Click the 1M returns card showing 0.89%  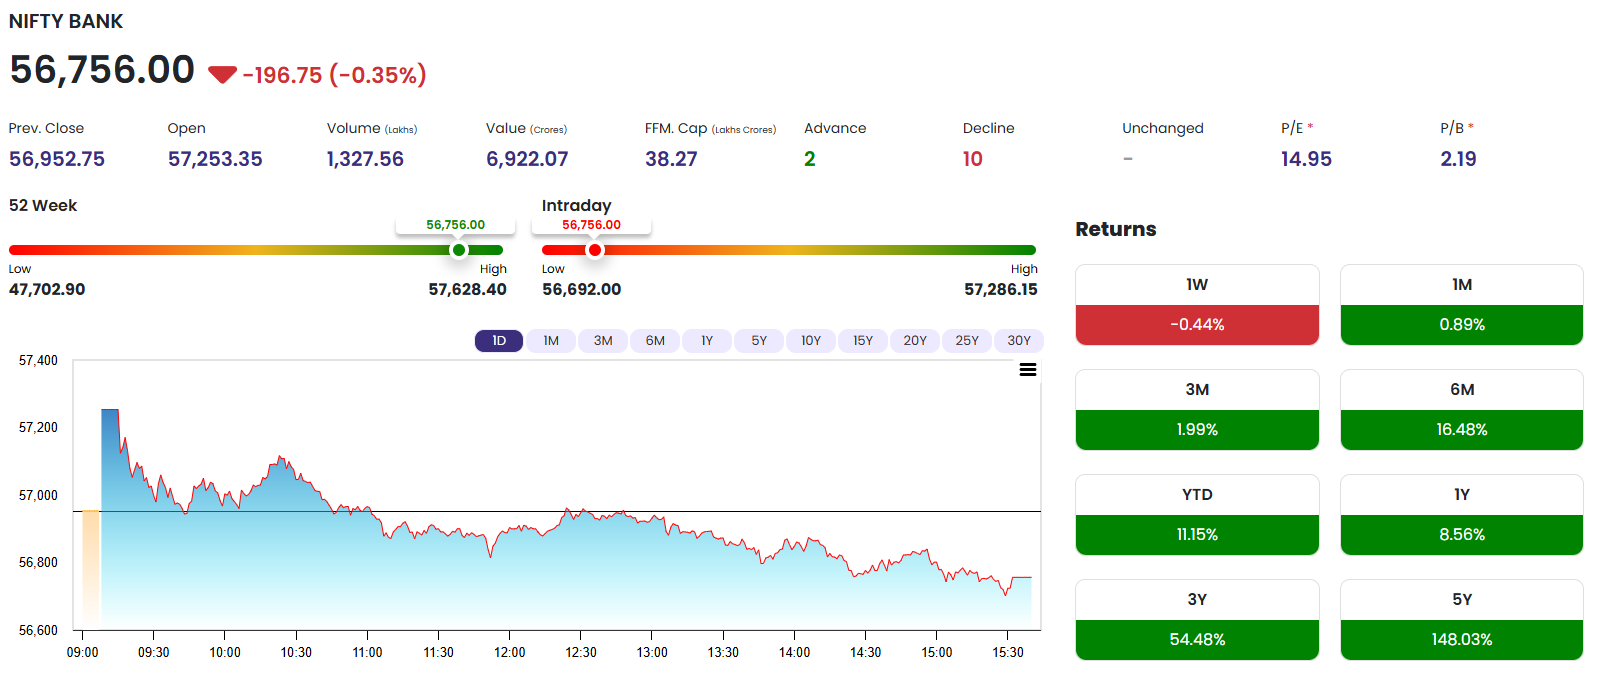pyautogui.click(x=1462, y=305)
